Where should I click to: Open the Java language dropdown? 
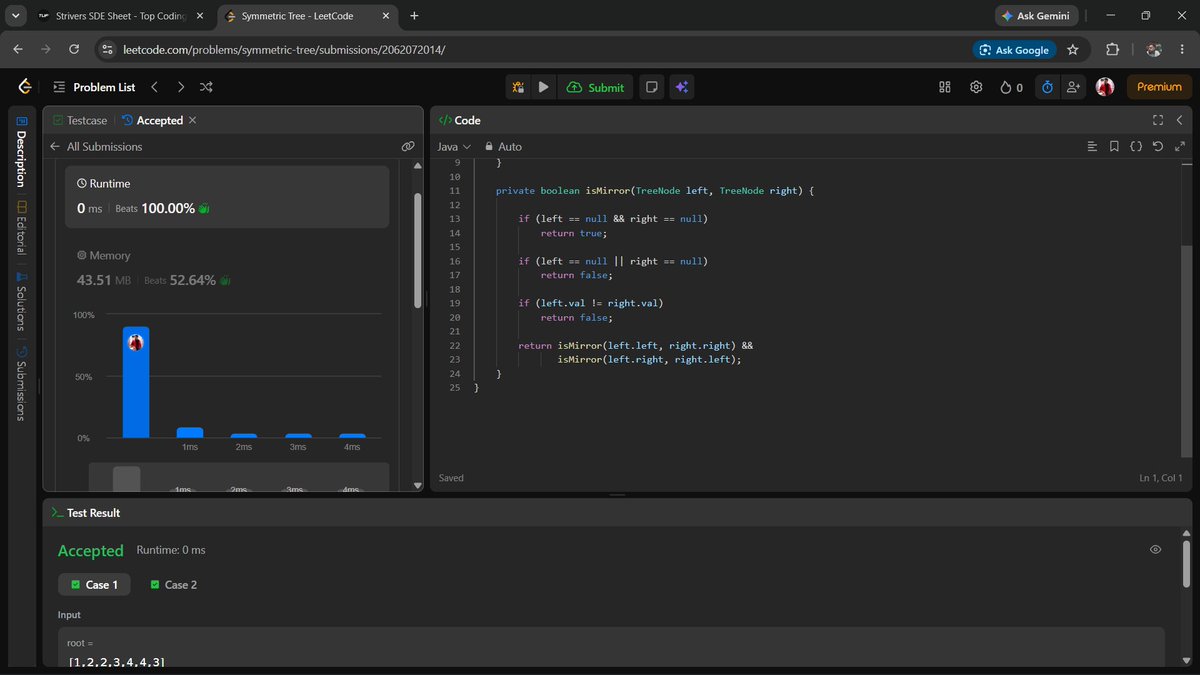pos(453,146)
